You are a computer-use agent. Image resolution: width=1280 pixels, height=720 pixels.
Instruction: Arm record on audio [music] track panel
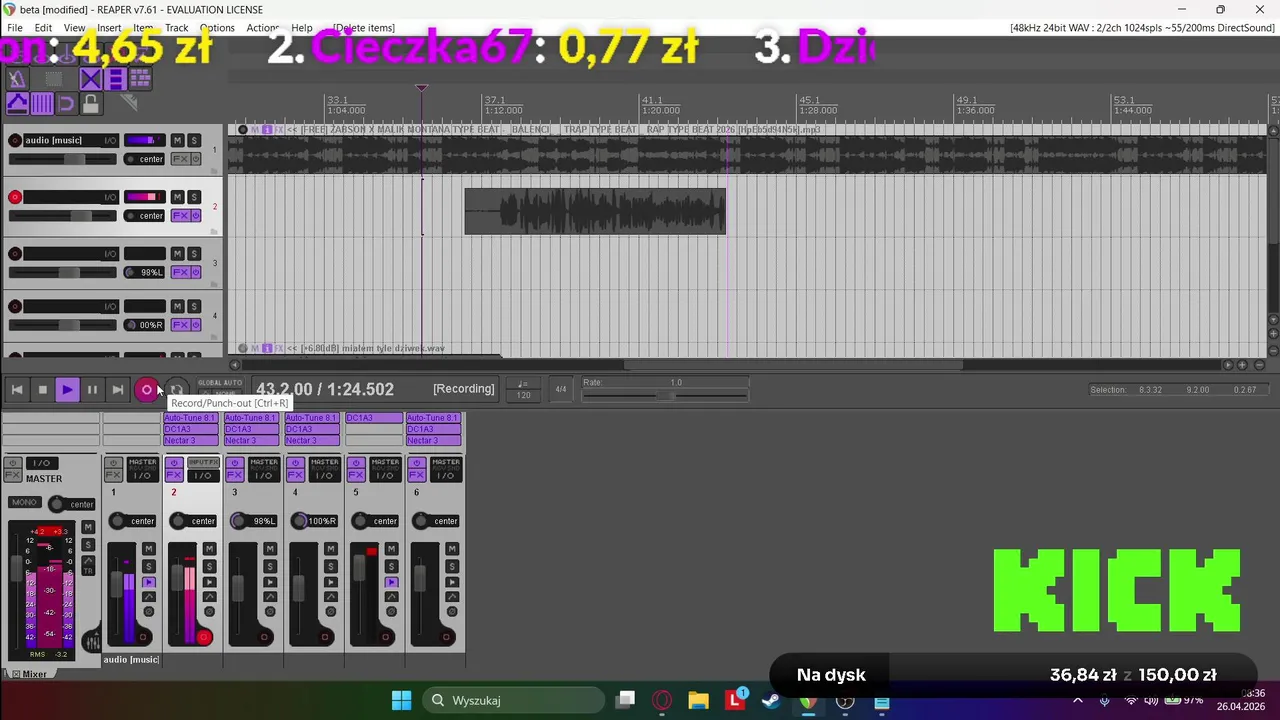coord(15,140)
